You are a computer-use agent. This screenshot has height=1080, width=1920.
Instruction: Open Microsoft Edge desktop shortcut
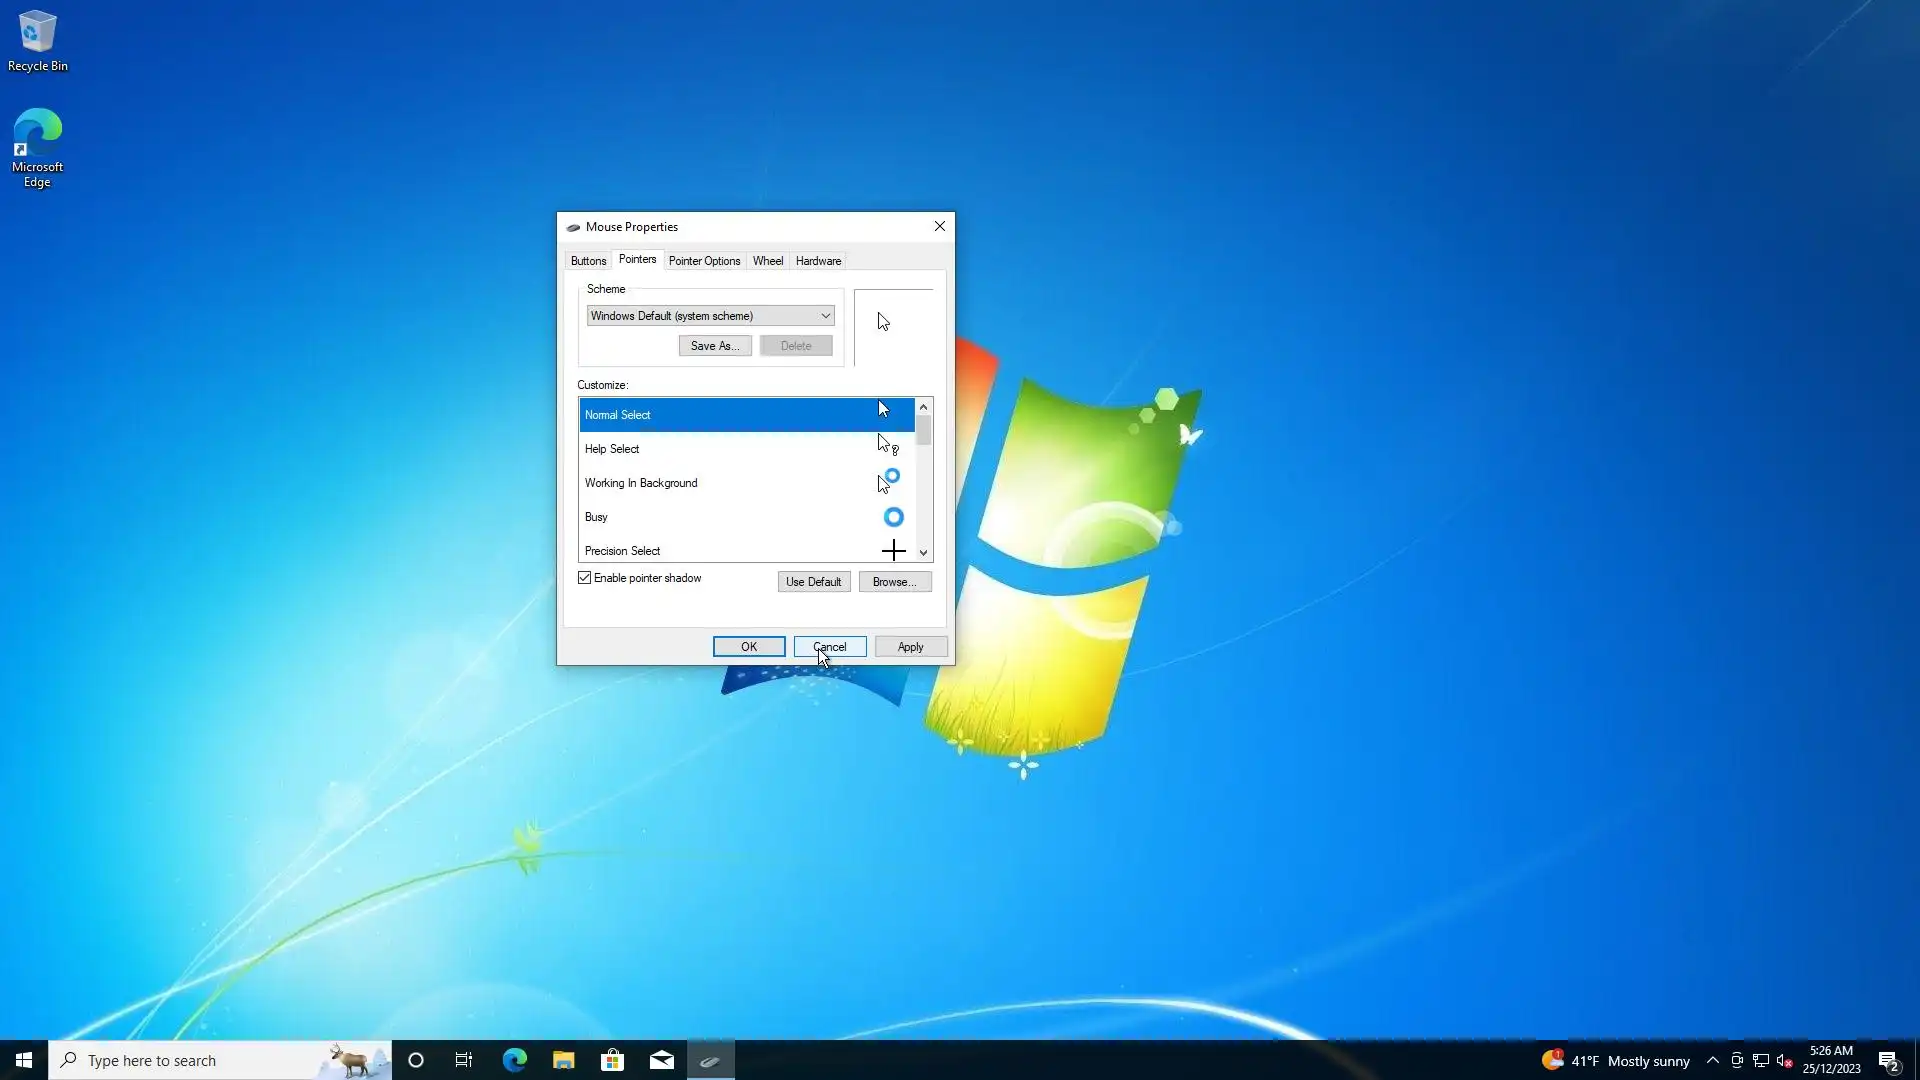click(37, 146)
